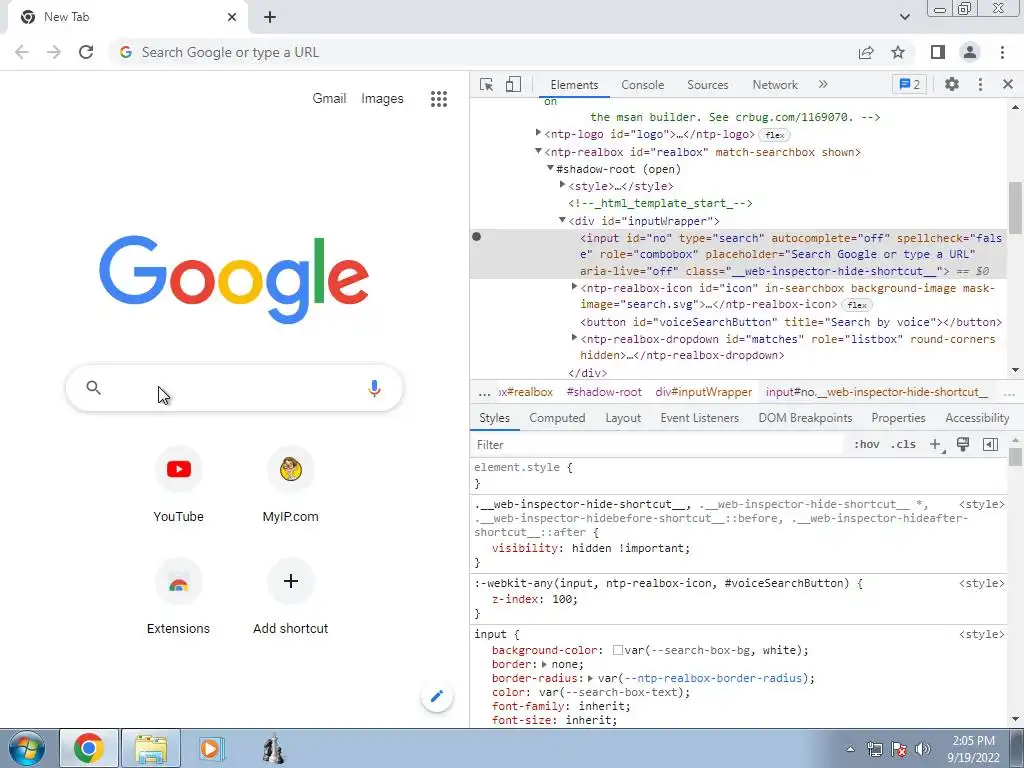Toggle the computed styles sidebar icon
Screen dimensions: 1024x768
pyautogui.click(x=990, y=444)
